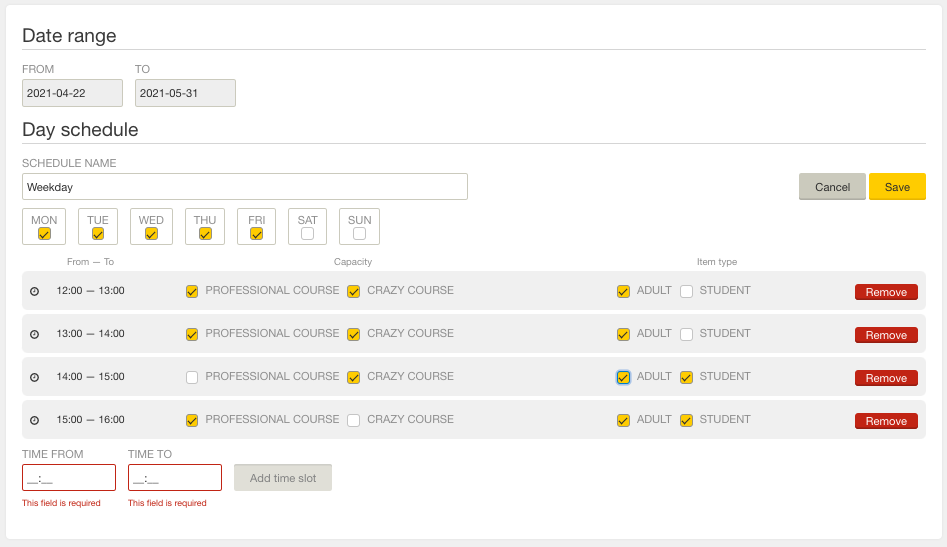Uncheck the THU day checkbox
947x547 pixels.
click(205, 234)
